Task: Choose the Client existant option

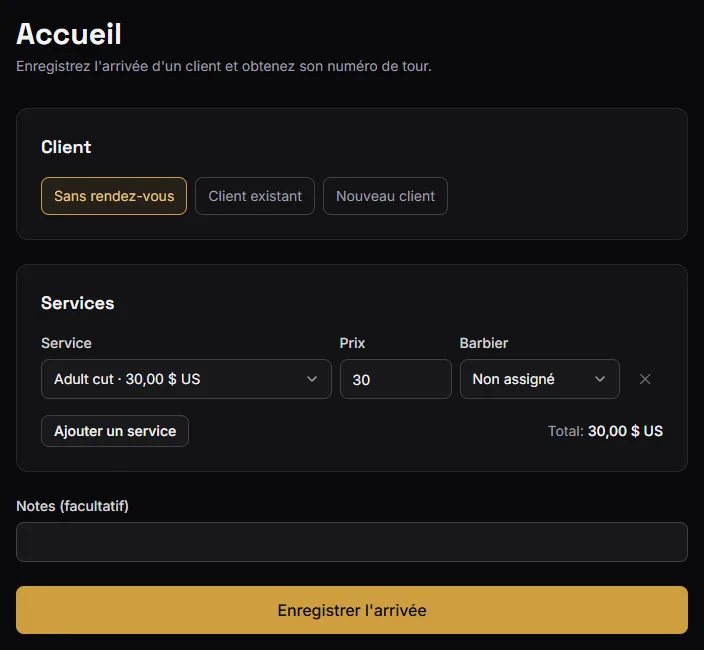Action: coord(255,196)
